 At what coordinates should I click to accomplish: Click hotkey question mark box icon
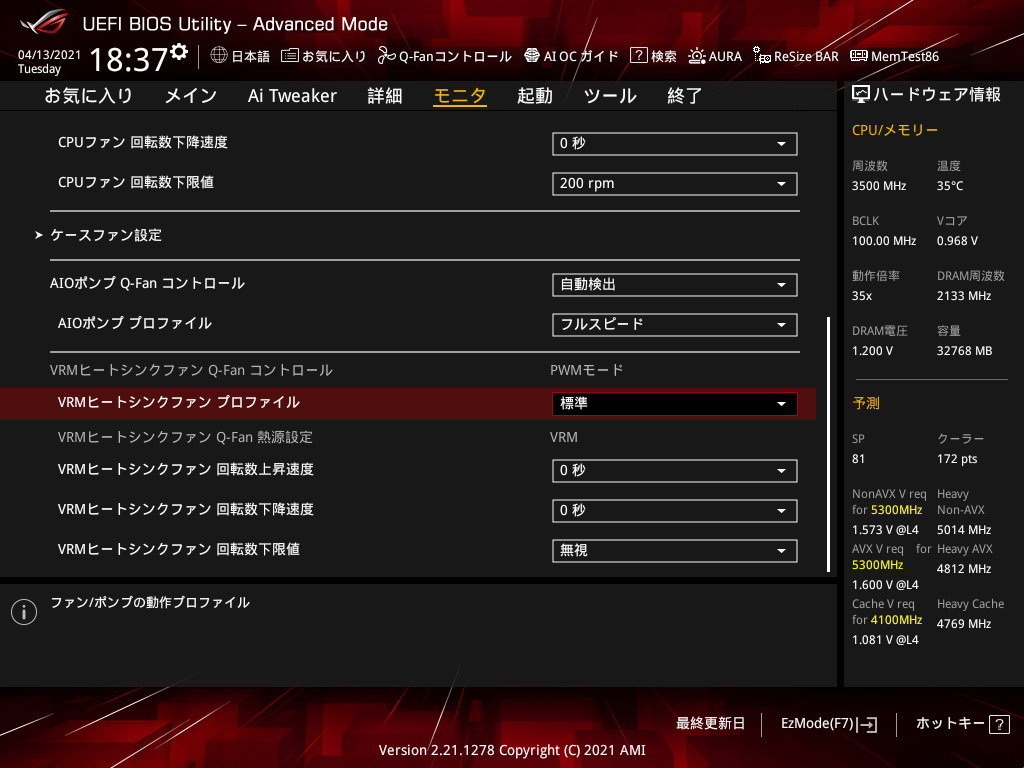point(999,724)
